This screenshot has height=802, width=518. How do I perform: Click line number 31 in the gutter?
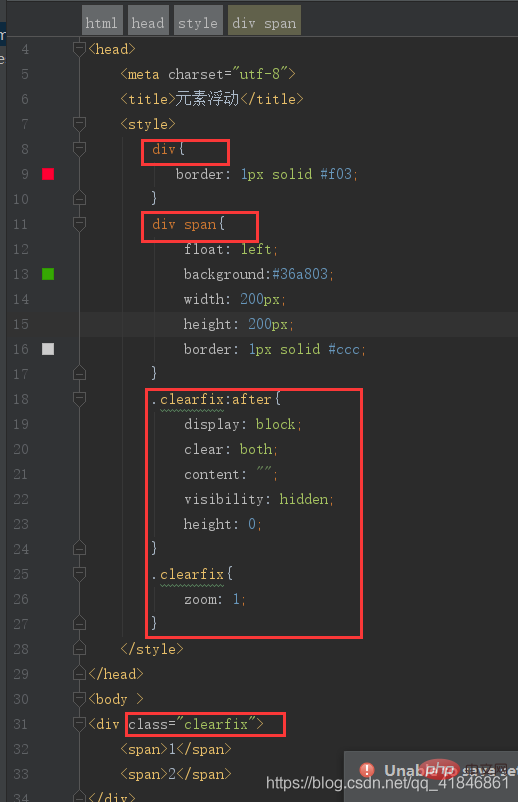pyautogui.click(x=21, y=724)
